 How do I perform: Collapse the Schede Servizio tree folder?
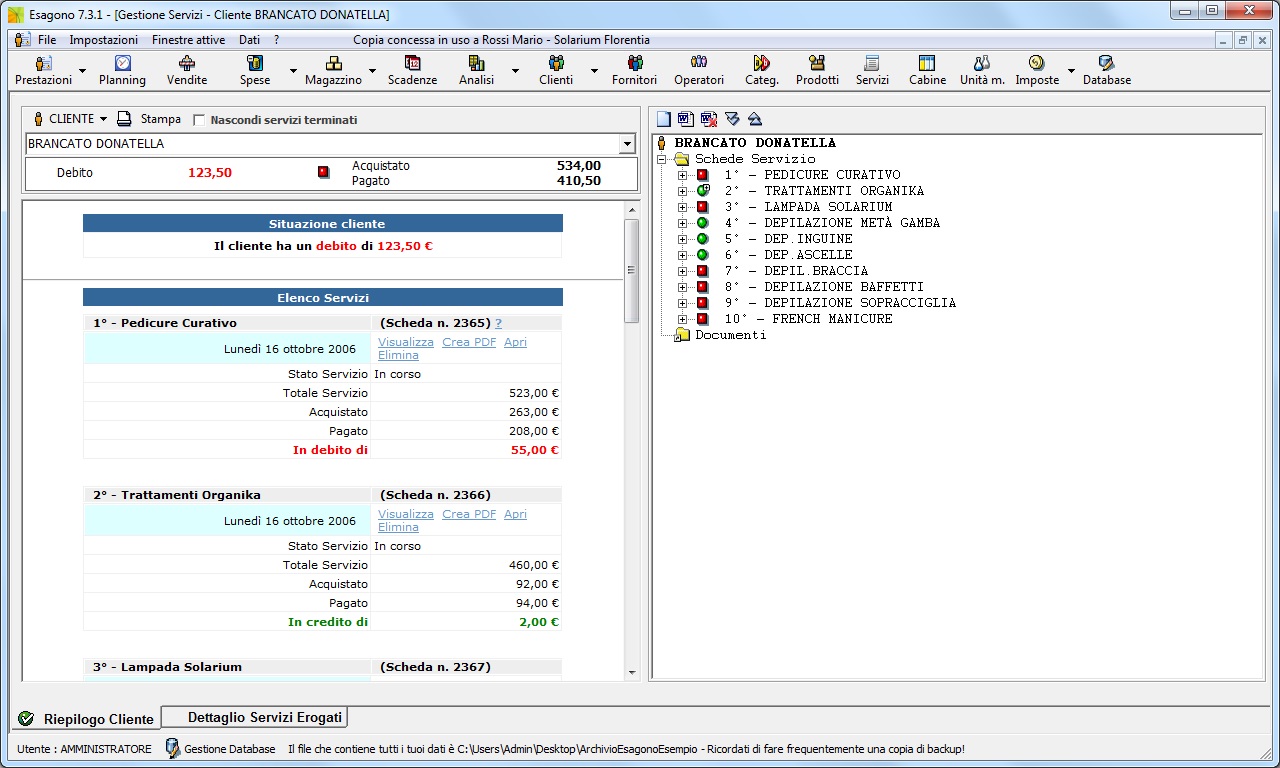(662, 159)
